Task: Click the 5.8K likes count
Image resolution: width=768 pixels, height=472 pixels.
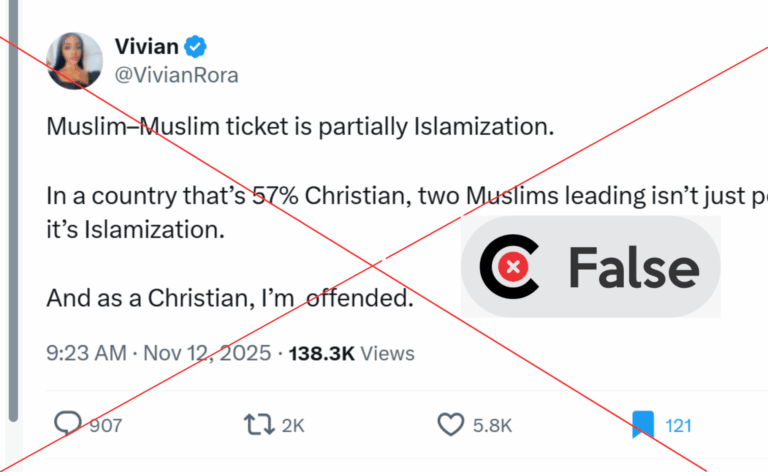Action: coord(492,425)
